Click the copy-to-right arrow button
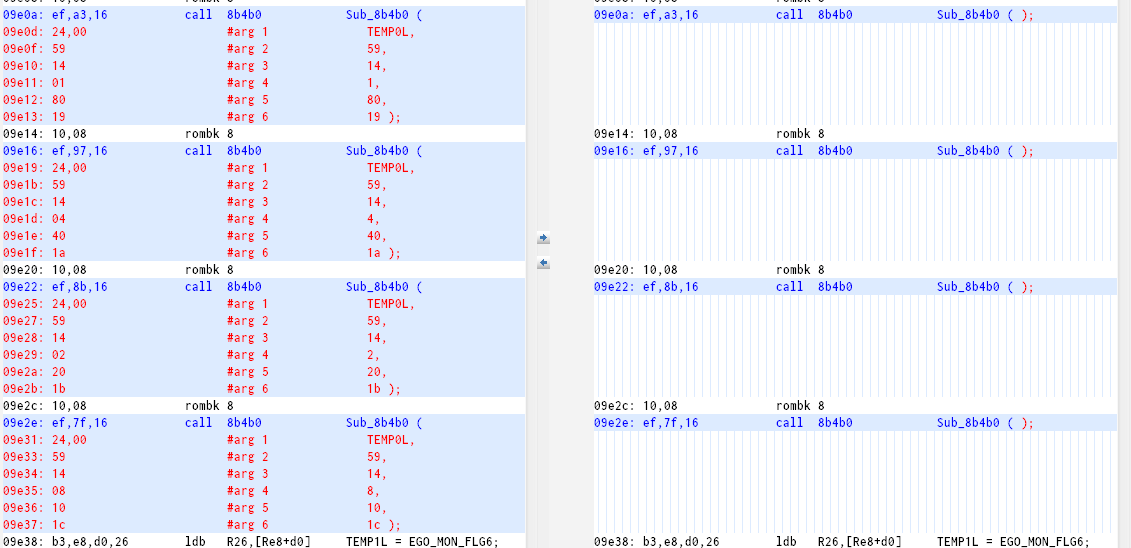This screenshot has height=548, width=1131. 543,238
